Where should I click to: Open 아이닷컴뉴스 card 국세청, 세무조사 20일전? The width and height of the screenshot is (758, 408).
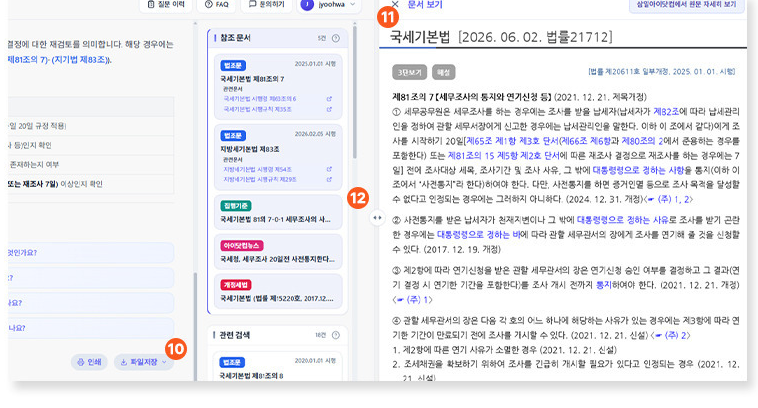pyautogui.click(x=278, y=252)
